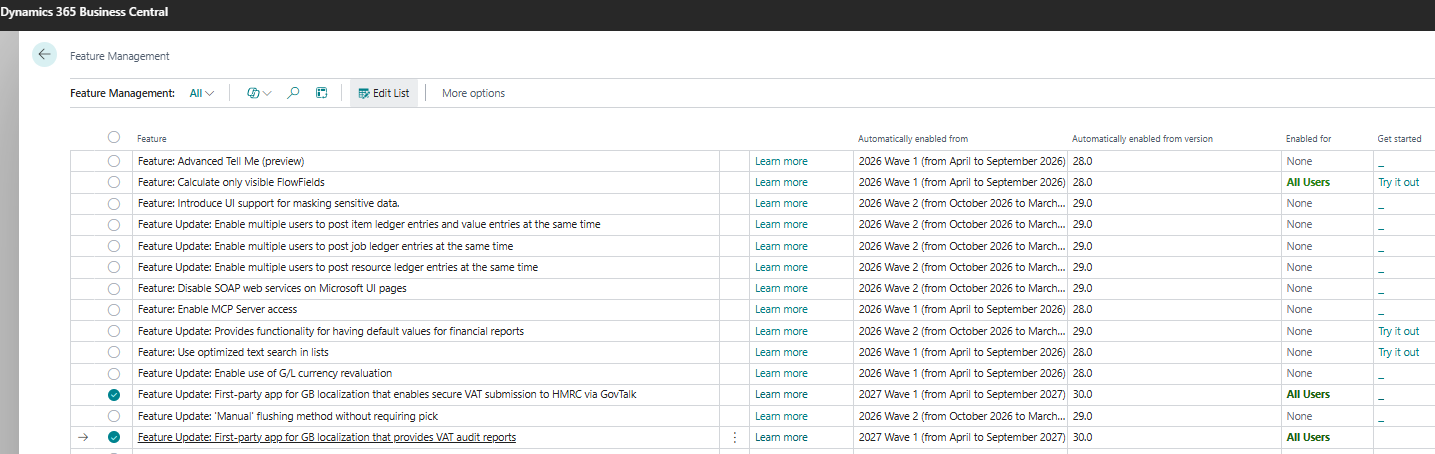Click All Users for Calculate only visible FlowFields
The height and width of the screenshot is (454, 1435).
1308,182
